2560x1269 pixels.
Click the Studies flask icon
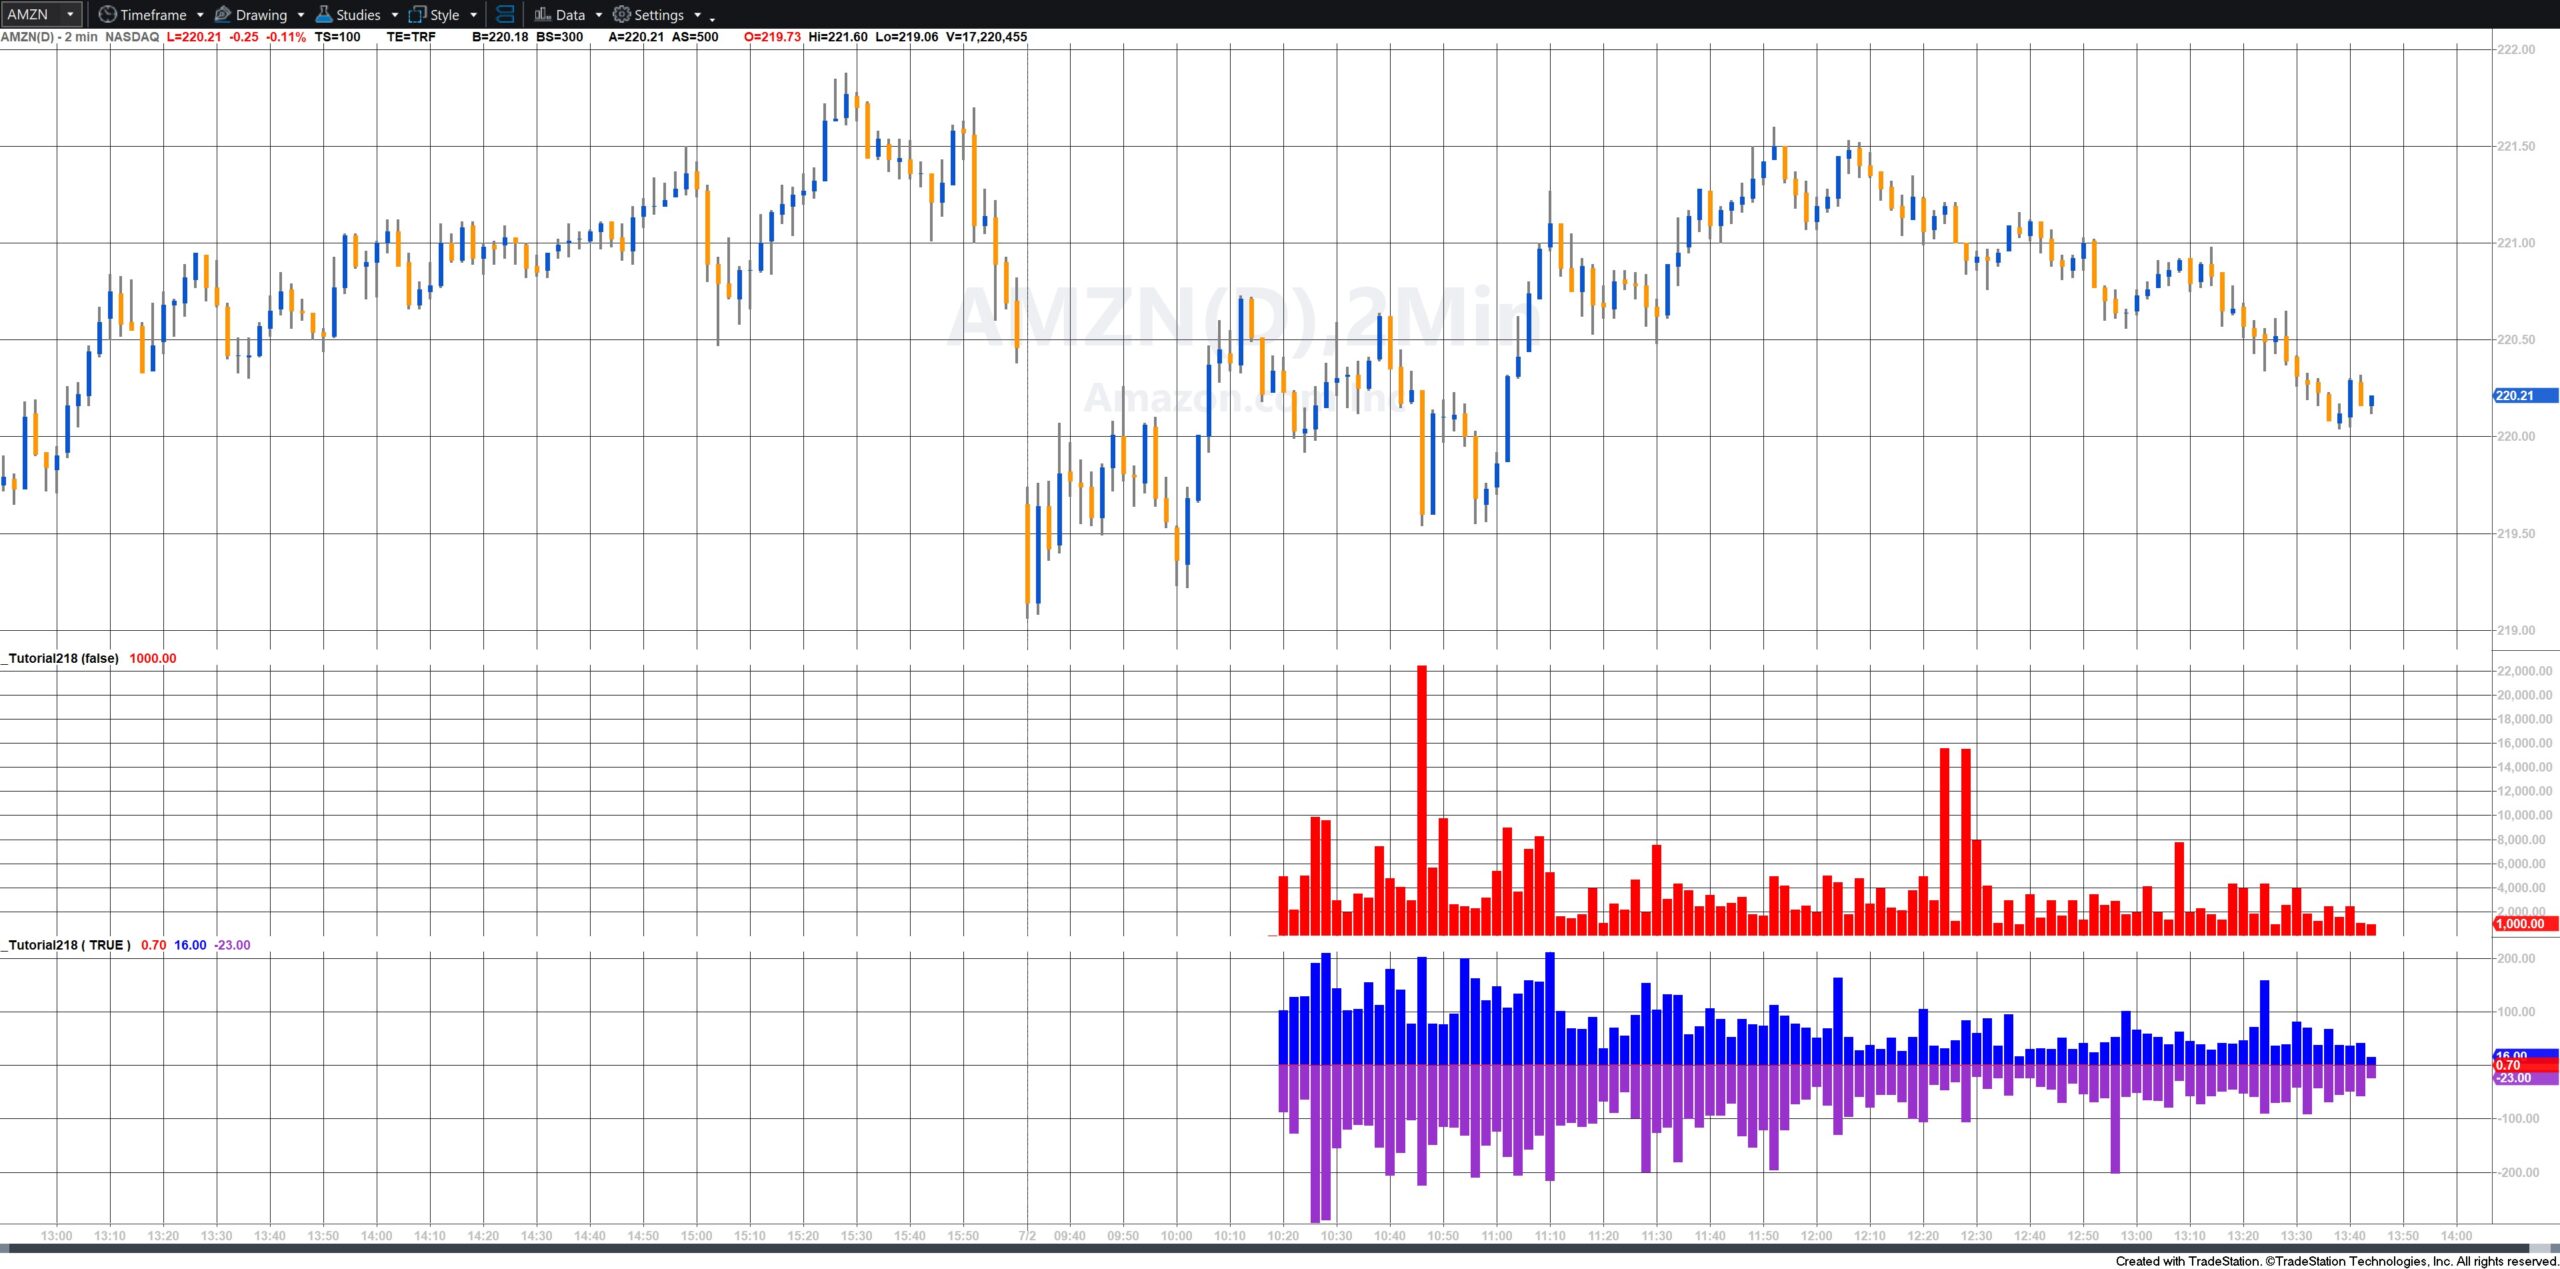point(324,14)
